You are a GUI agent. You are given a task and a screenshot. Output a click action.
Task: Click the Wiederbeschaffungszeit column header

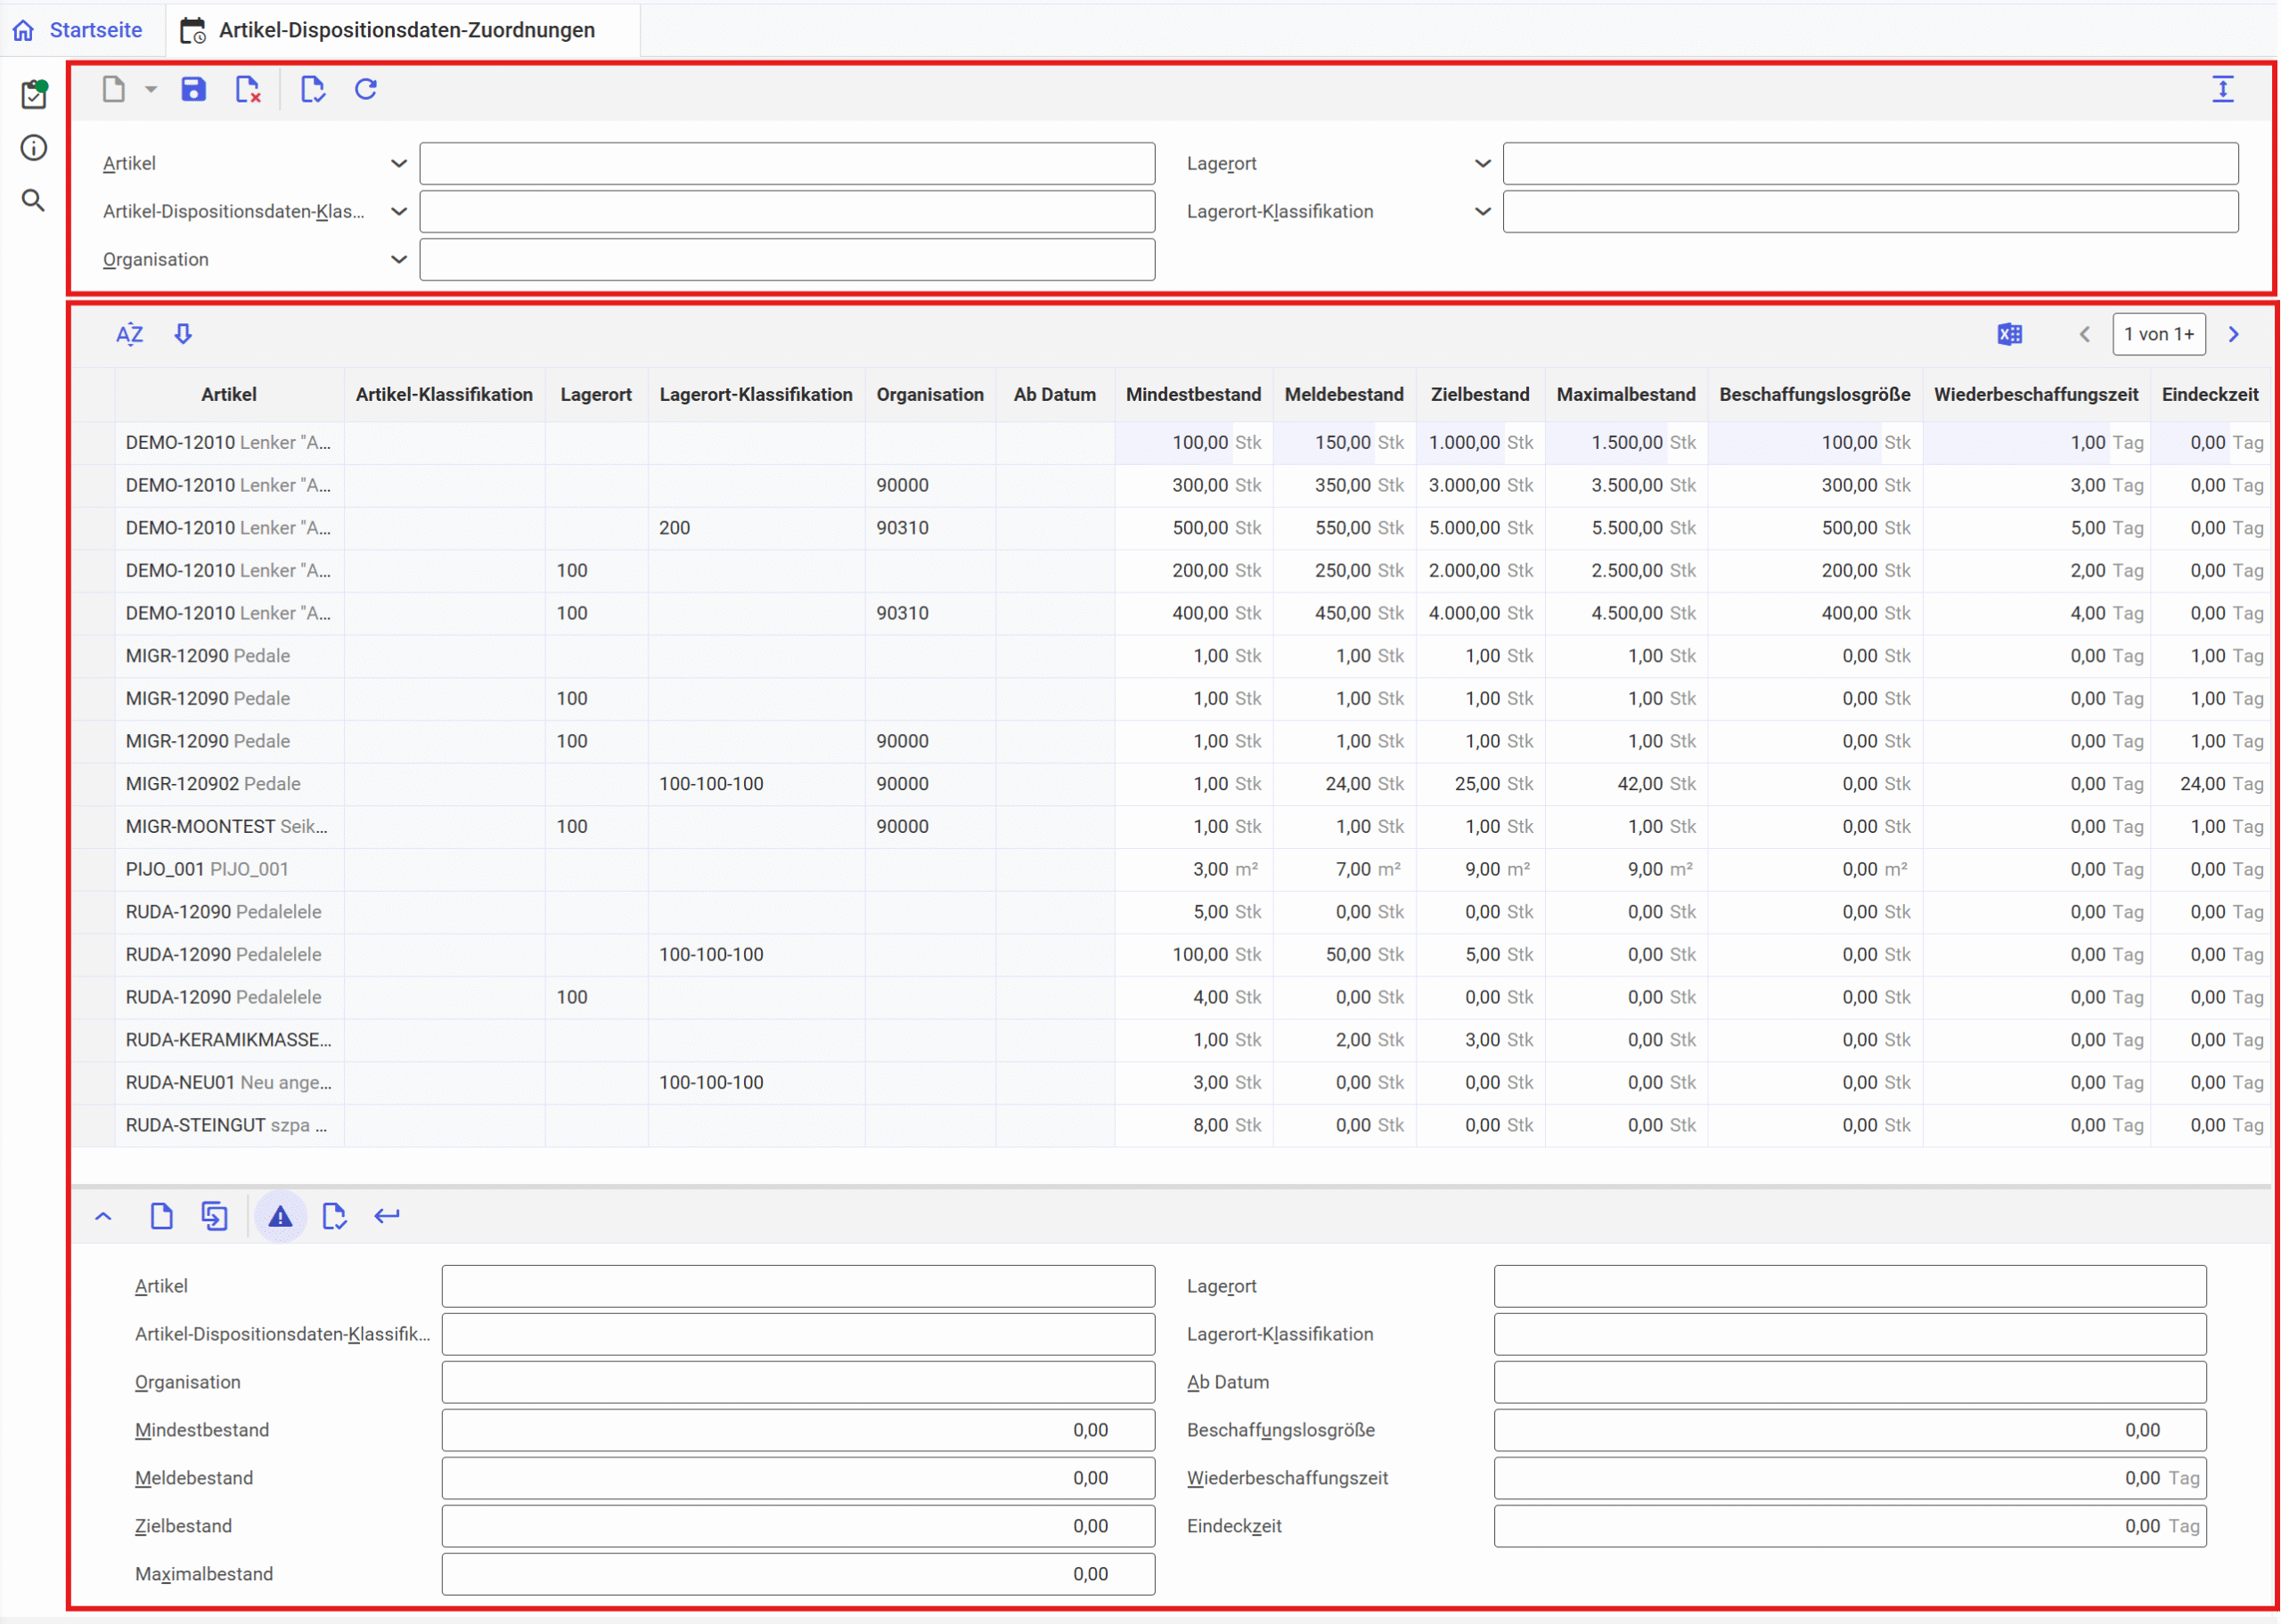(x=2036, y=394)
